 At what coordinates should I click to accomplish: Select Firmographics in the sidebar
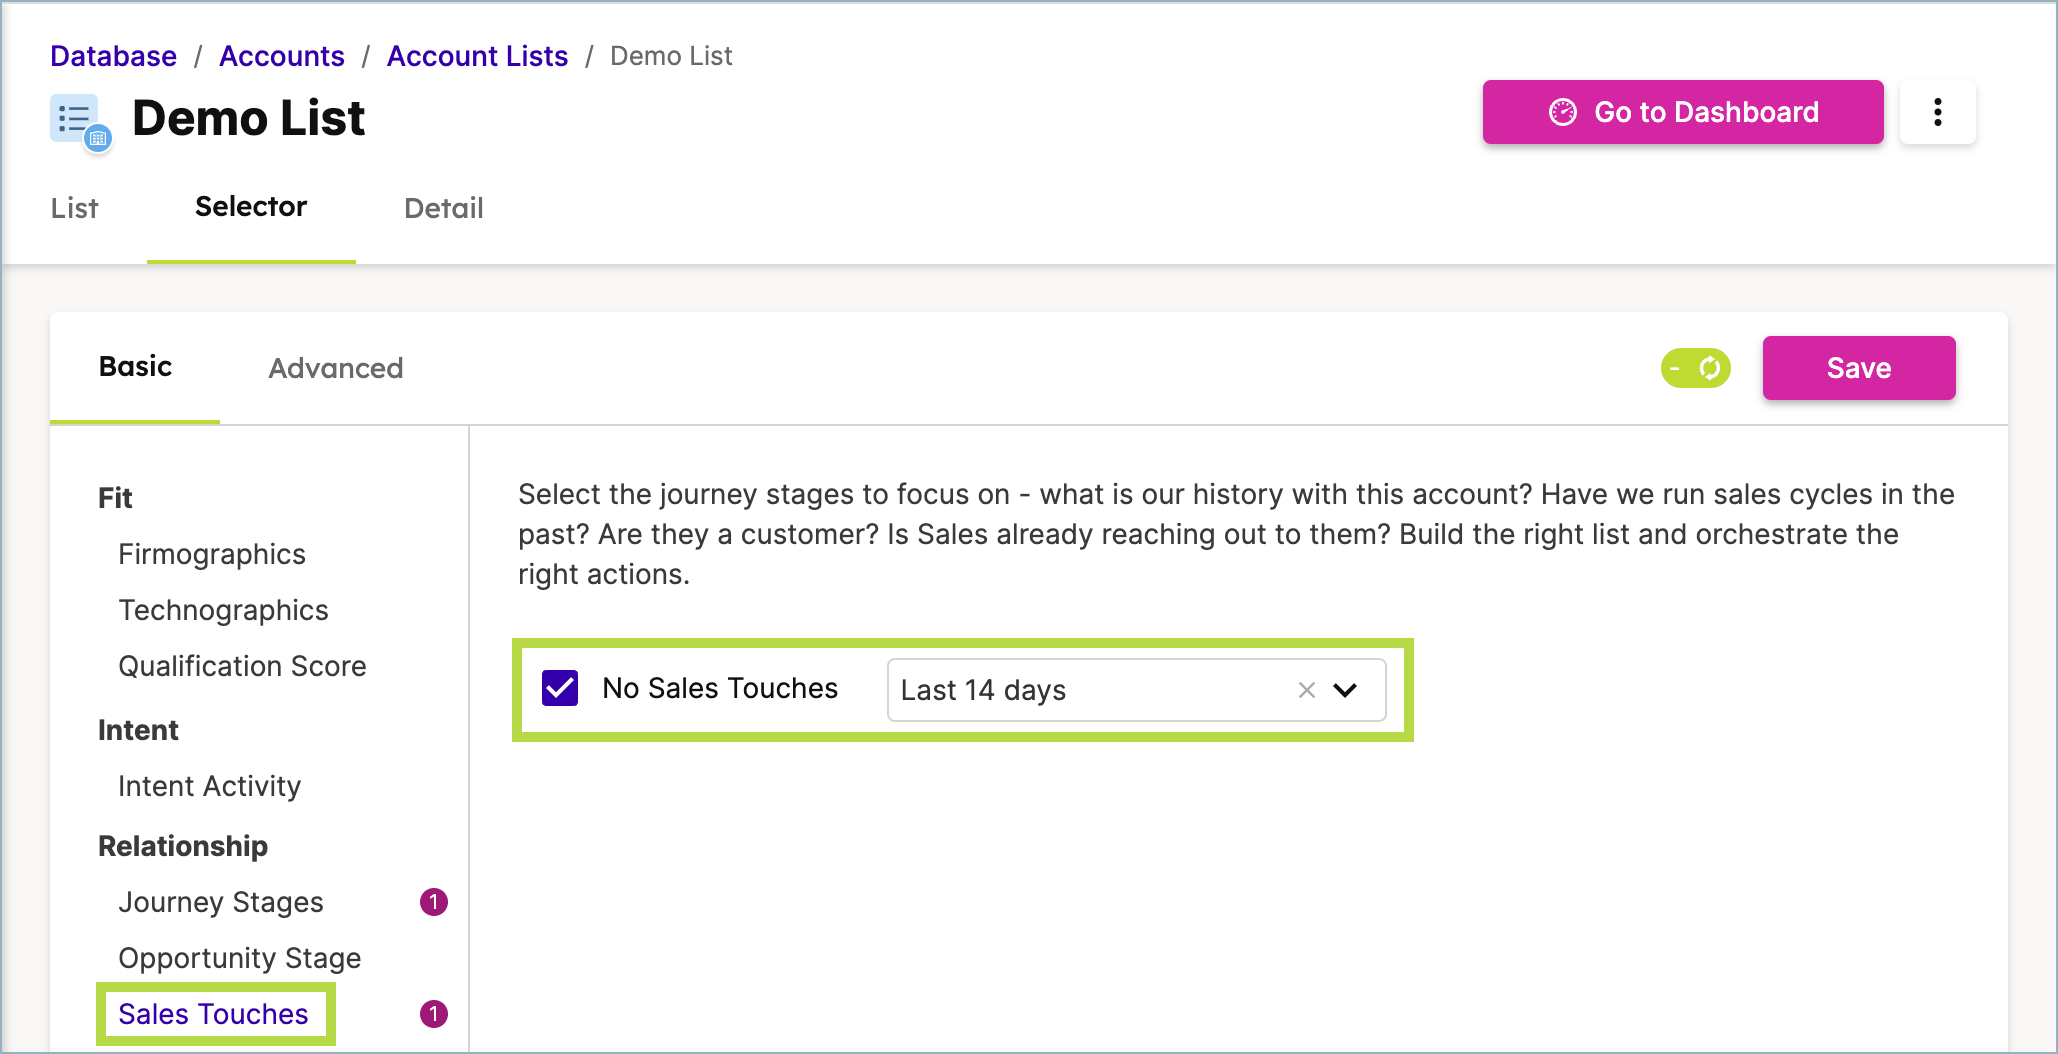tap(212, 554)
